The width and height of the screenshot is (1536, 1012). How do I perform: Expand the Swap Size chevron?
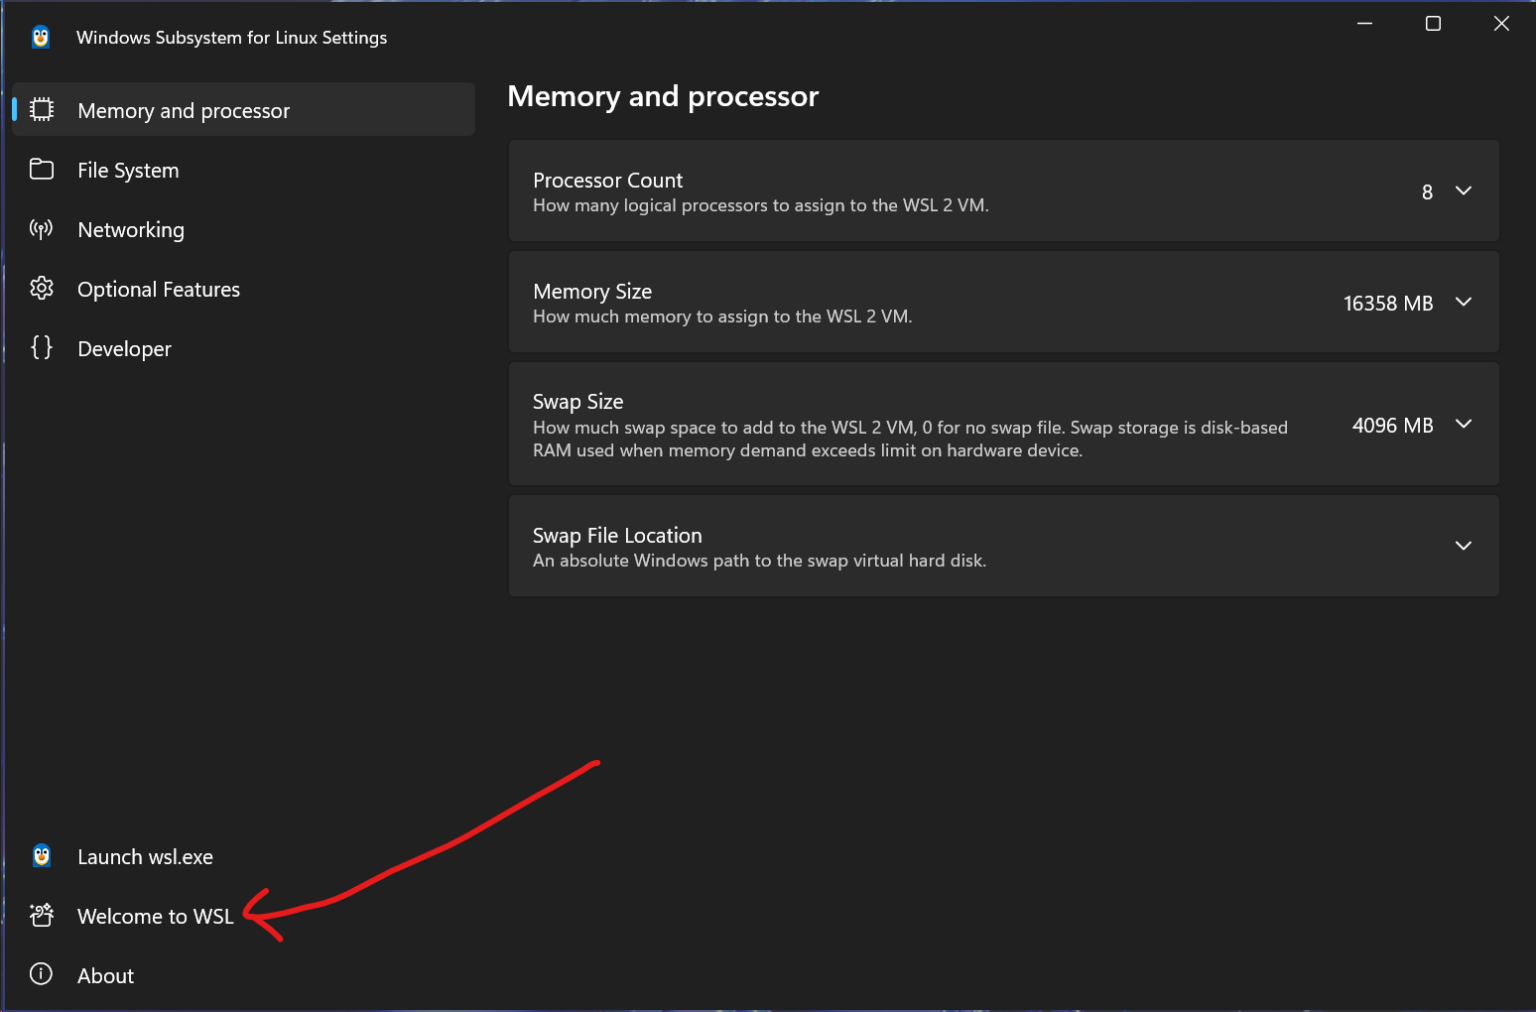pos(1463,424)
